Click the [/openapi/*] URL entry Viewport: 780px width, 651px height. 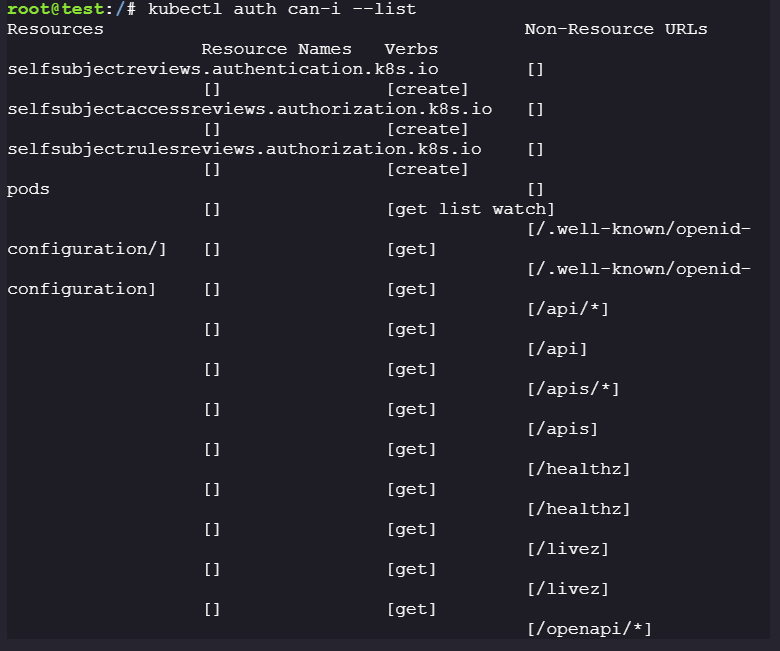point(589,629)
